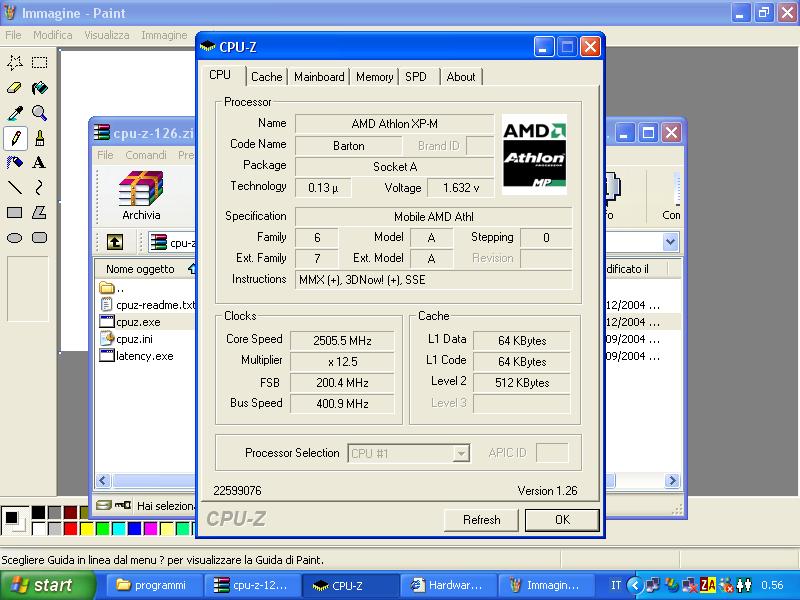Click the OK button in CPU-Z

(562, 520)
